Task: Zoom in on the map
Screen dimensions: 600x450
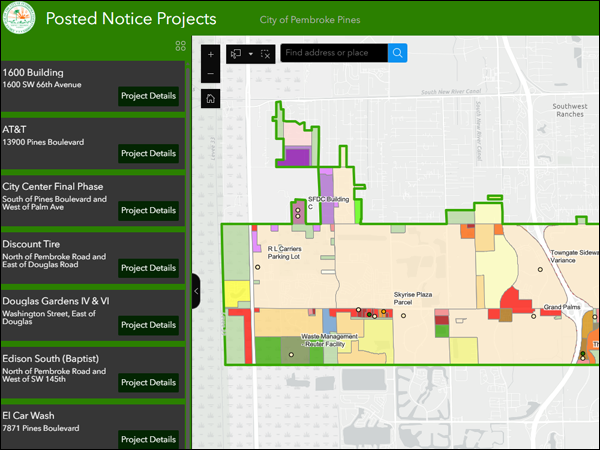Action: tap(210, 55)
